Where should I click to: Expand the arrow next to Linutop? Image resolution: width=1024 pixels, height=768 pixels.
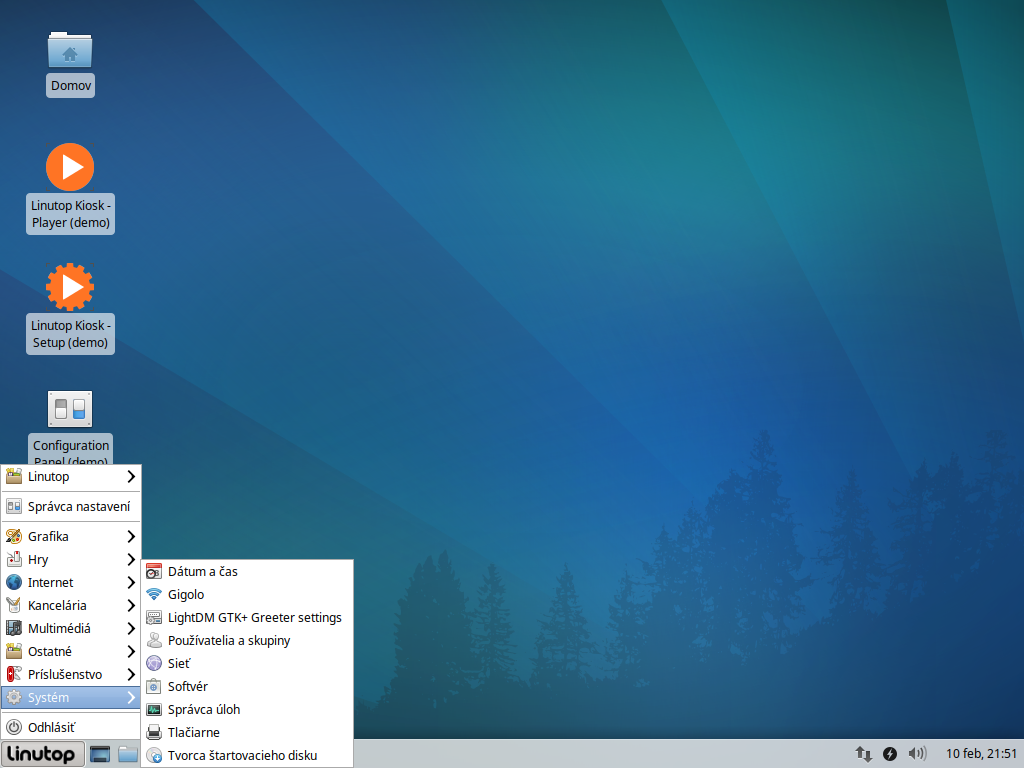pos(131,477)
